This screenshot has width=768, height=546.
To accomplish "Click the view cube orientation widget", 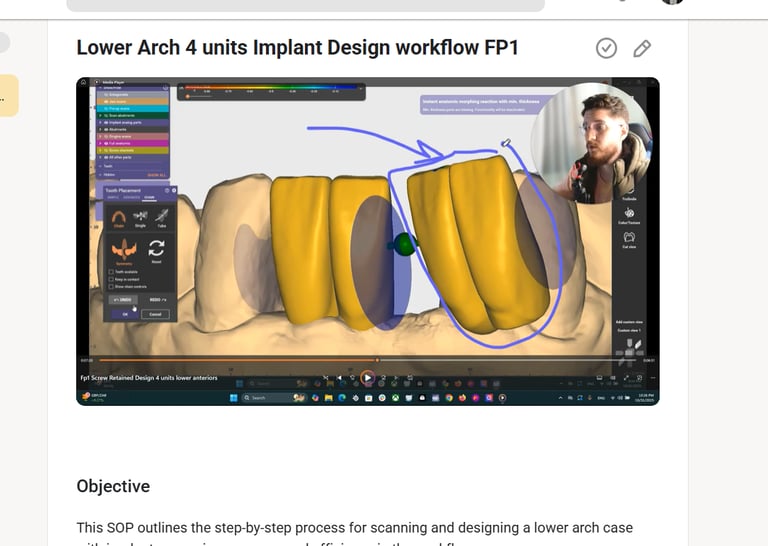I will click(629, 353).
